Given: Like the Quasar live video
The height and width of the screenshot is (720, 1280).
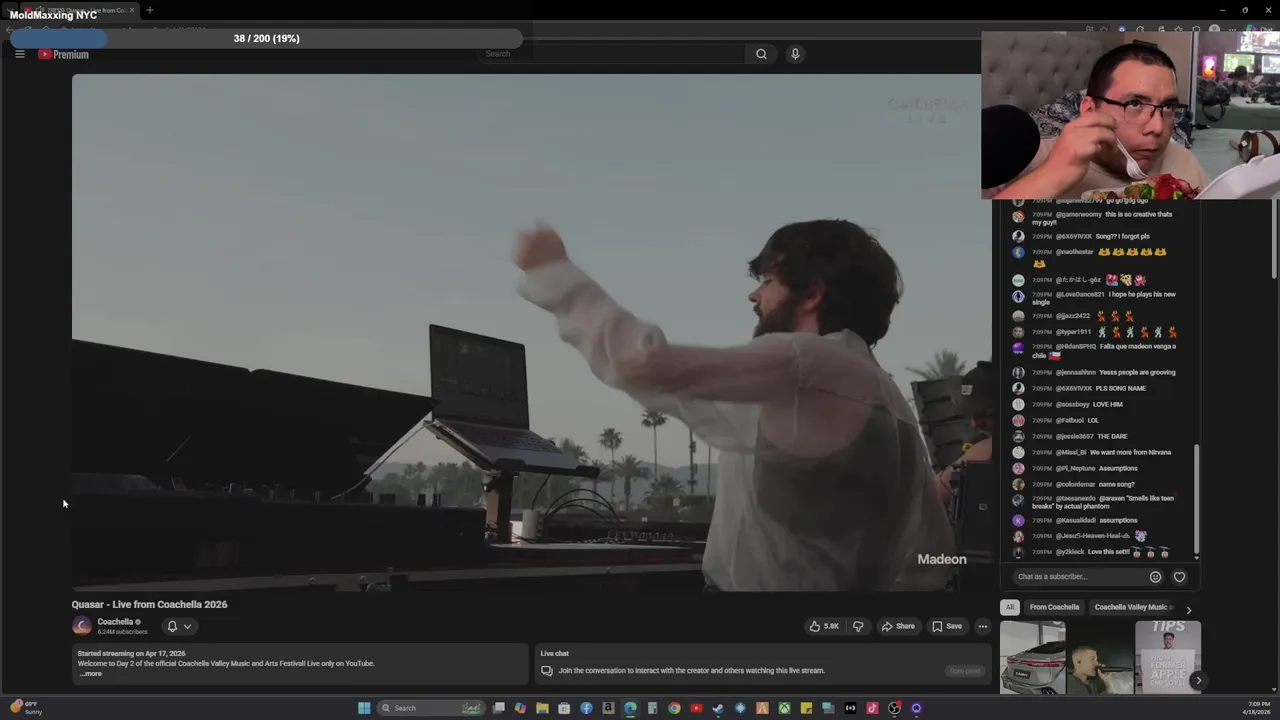Looking at the screenshot, I should (x=824, y=626).
